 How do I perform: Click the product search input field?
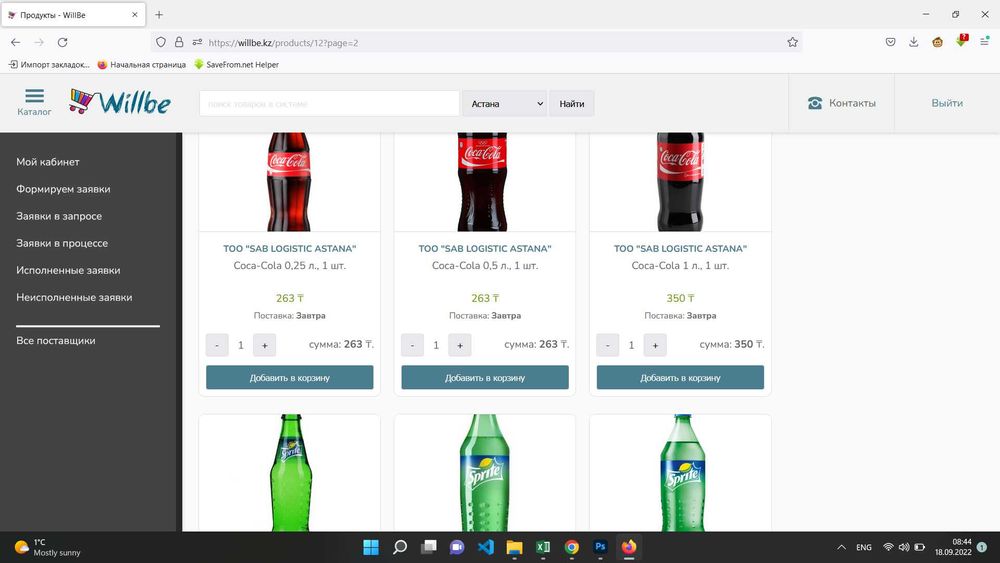pyautogui.click(x=329, y=103)
